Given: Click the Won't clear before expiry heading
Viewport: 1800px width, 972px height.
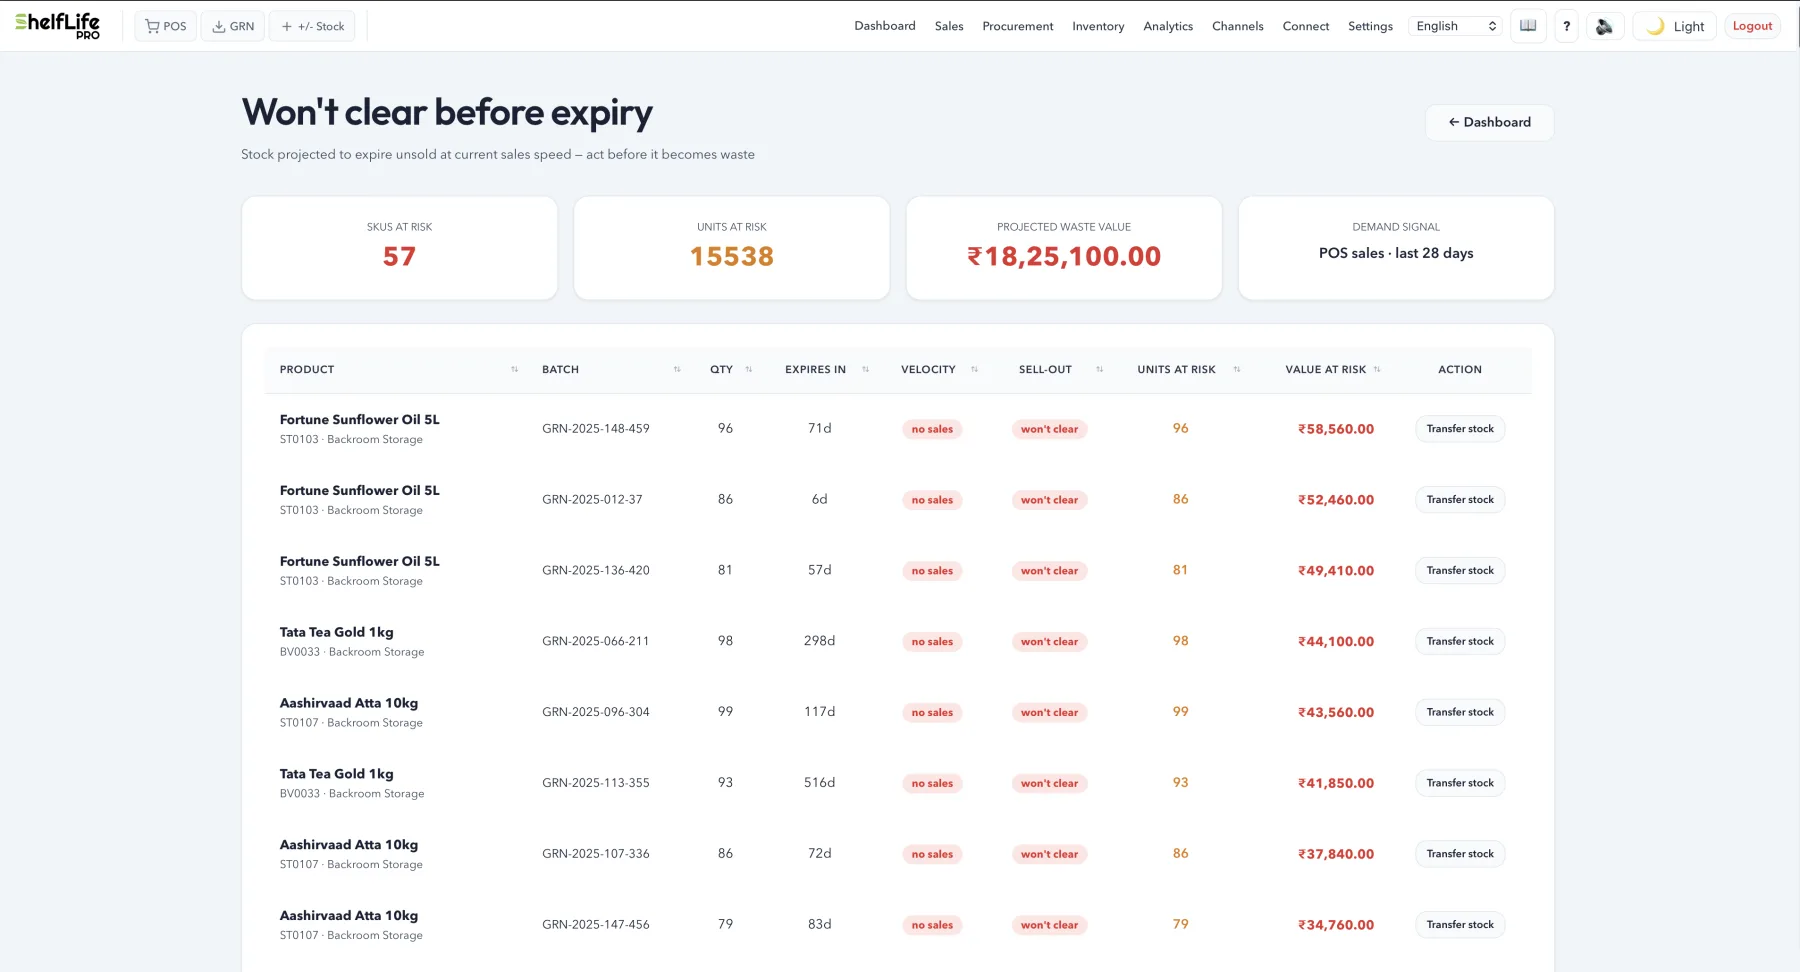Looking at the screenshot, I should [x=447, y=113].
